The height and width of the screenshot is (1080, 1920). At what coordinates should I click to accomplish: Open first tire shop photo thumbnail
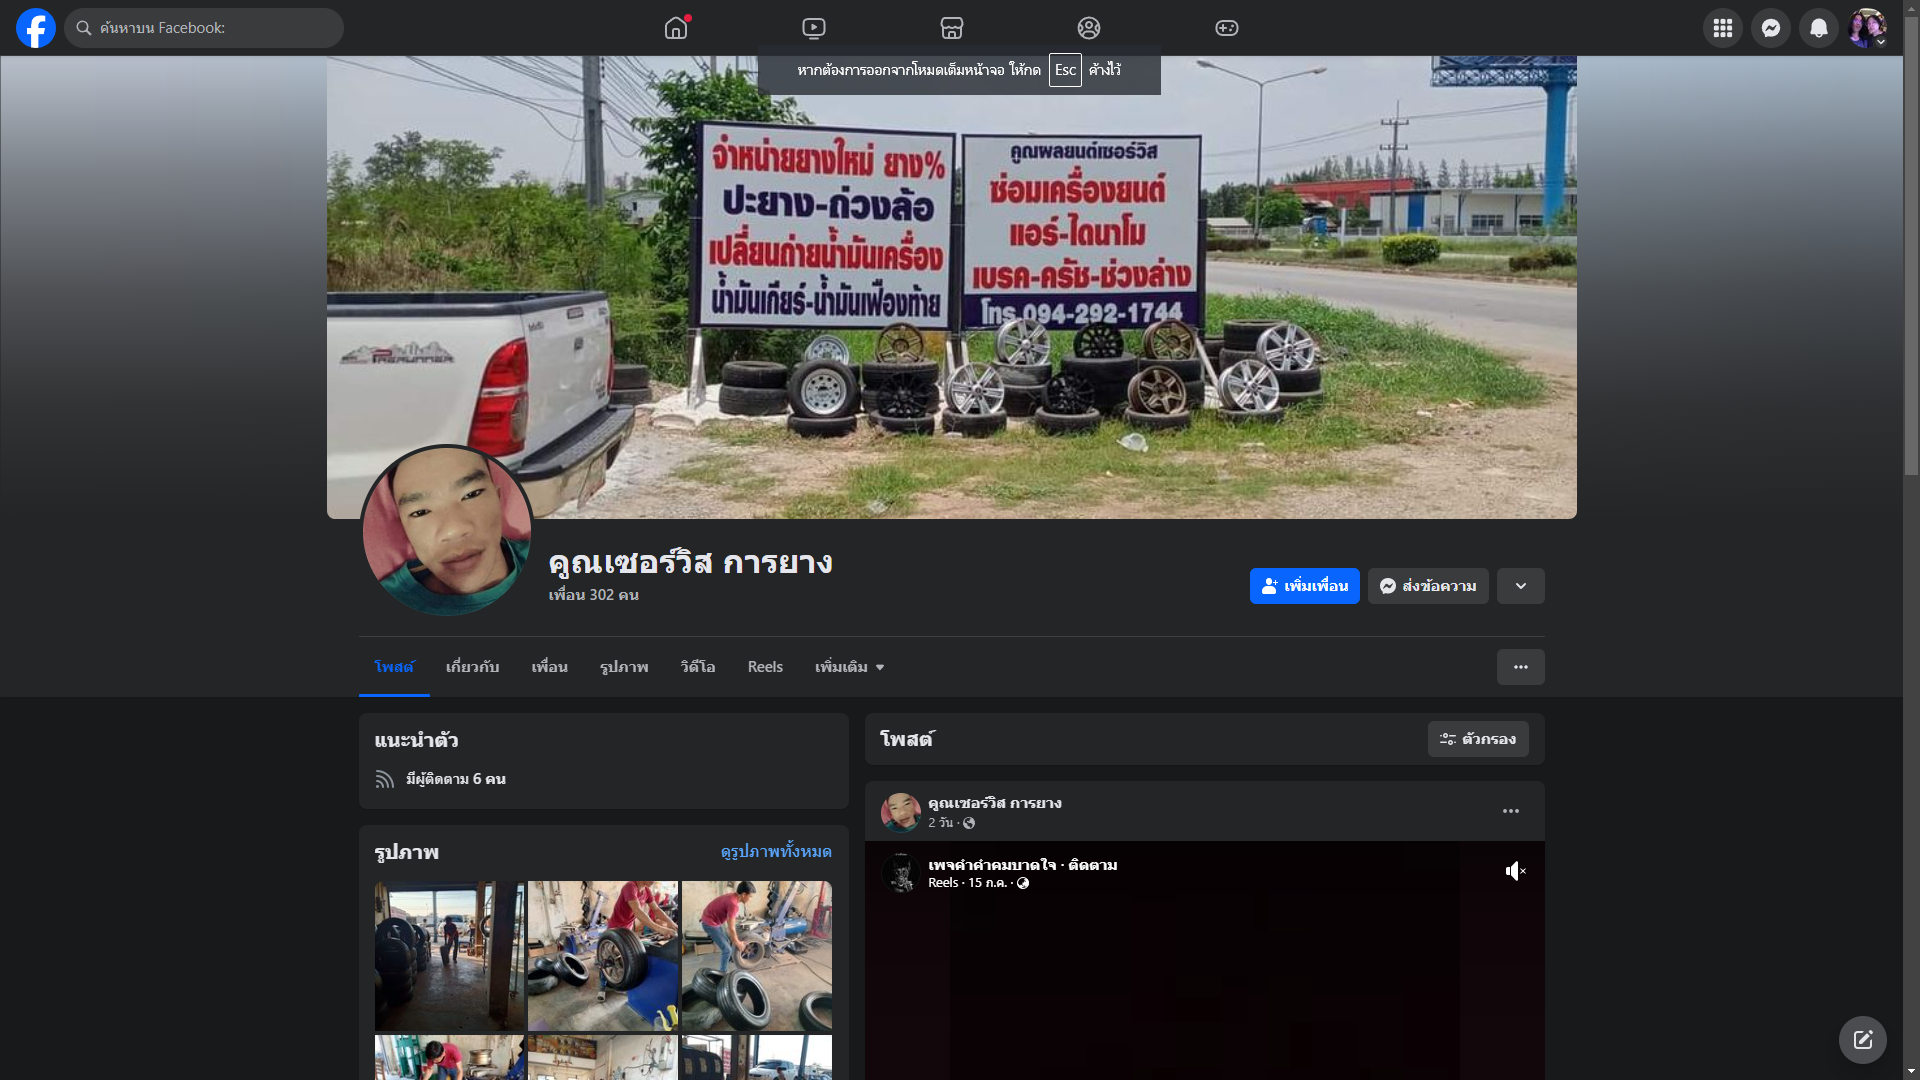449,955
